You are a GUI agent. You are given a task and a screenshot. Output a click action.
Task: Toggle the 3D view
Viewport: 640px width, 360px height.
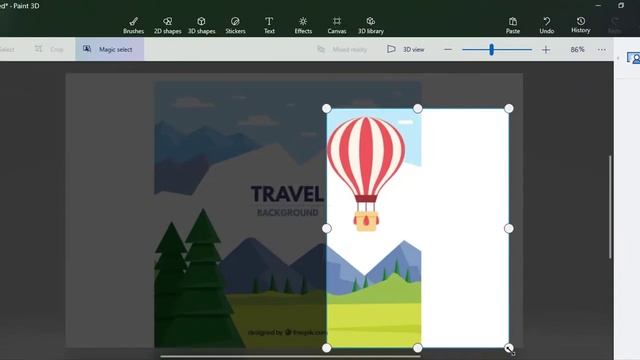405,49
